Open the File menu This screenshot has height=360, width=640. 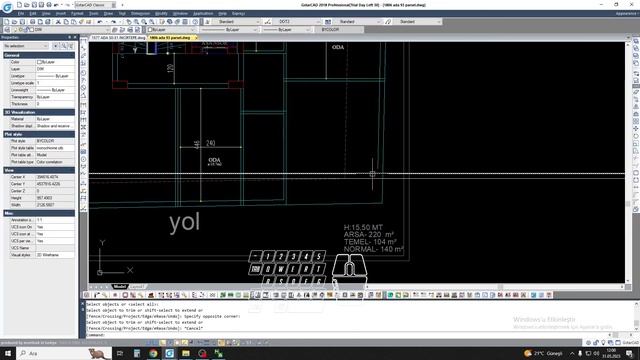[20, 13]
